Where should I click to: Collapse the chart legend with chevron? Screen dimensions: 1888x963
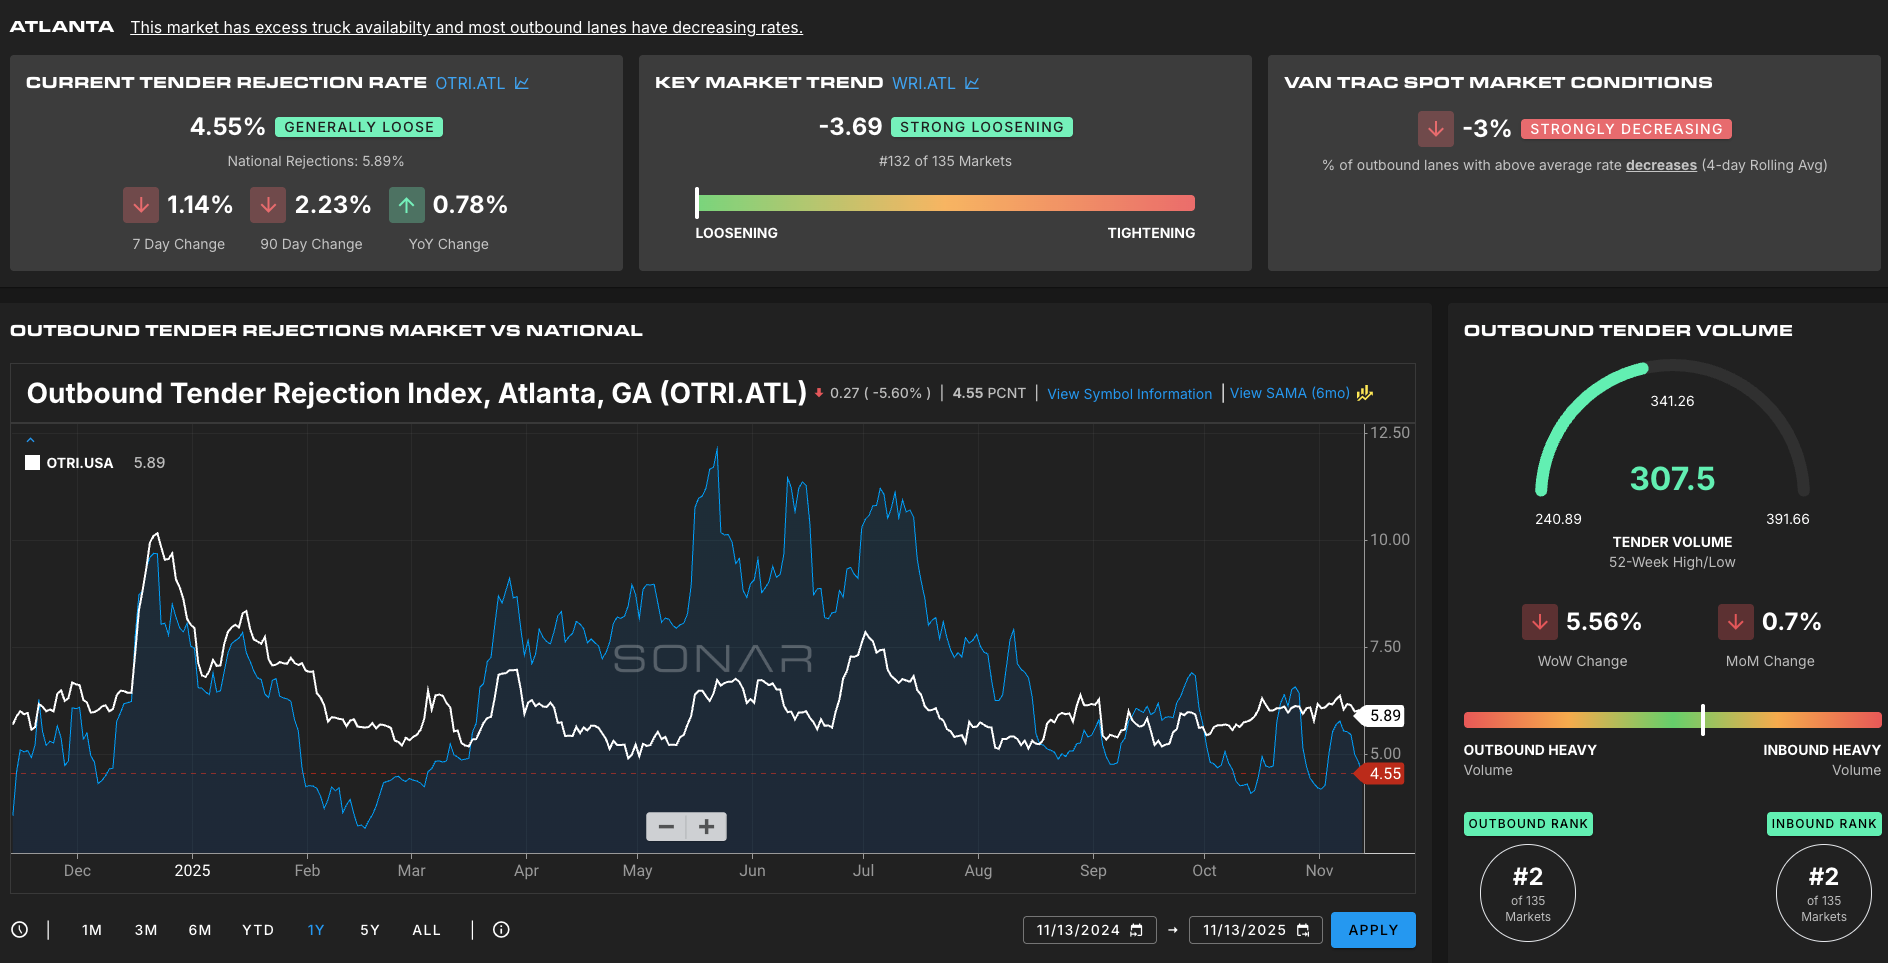[x=30, y=440]
